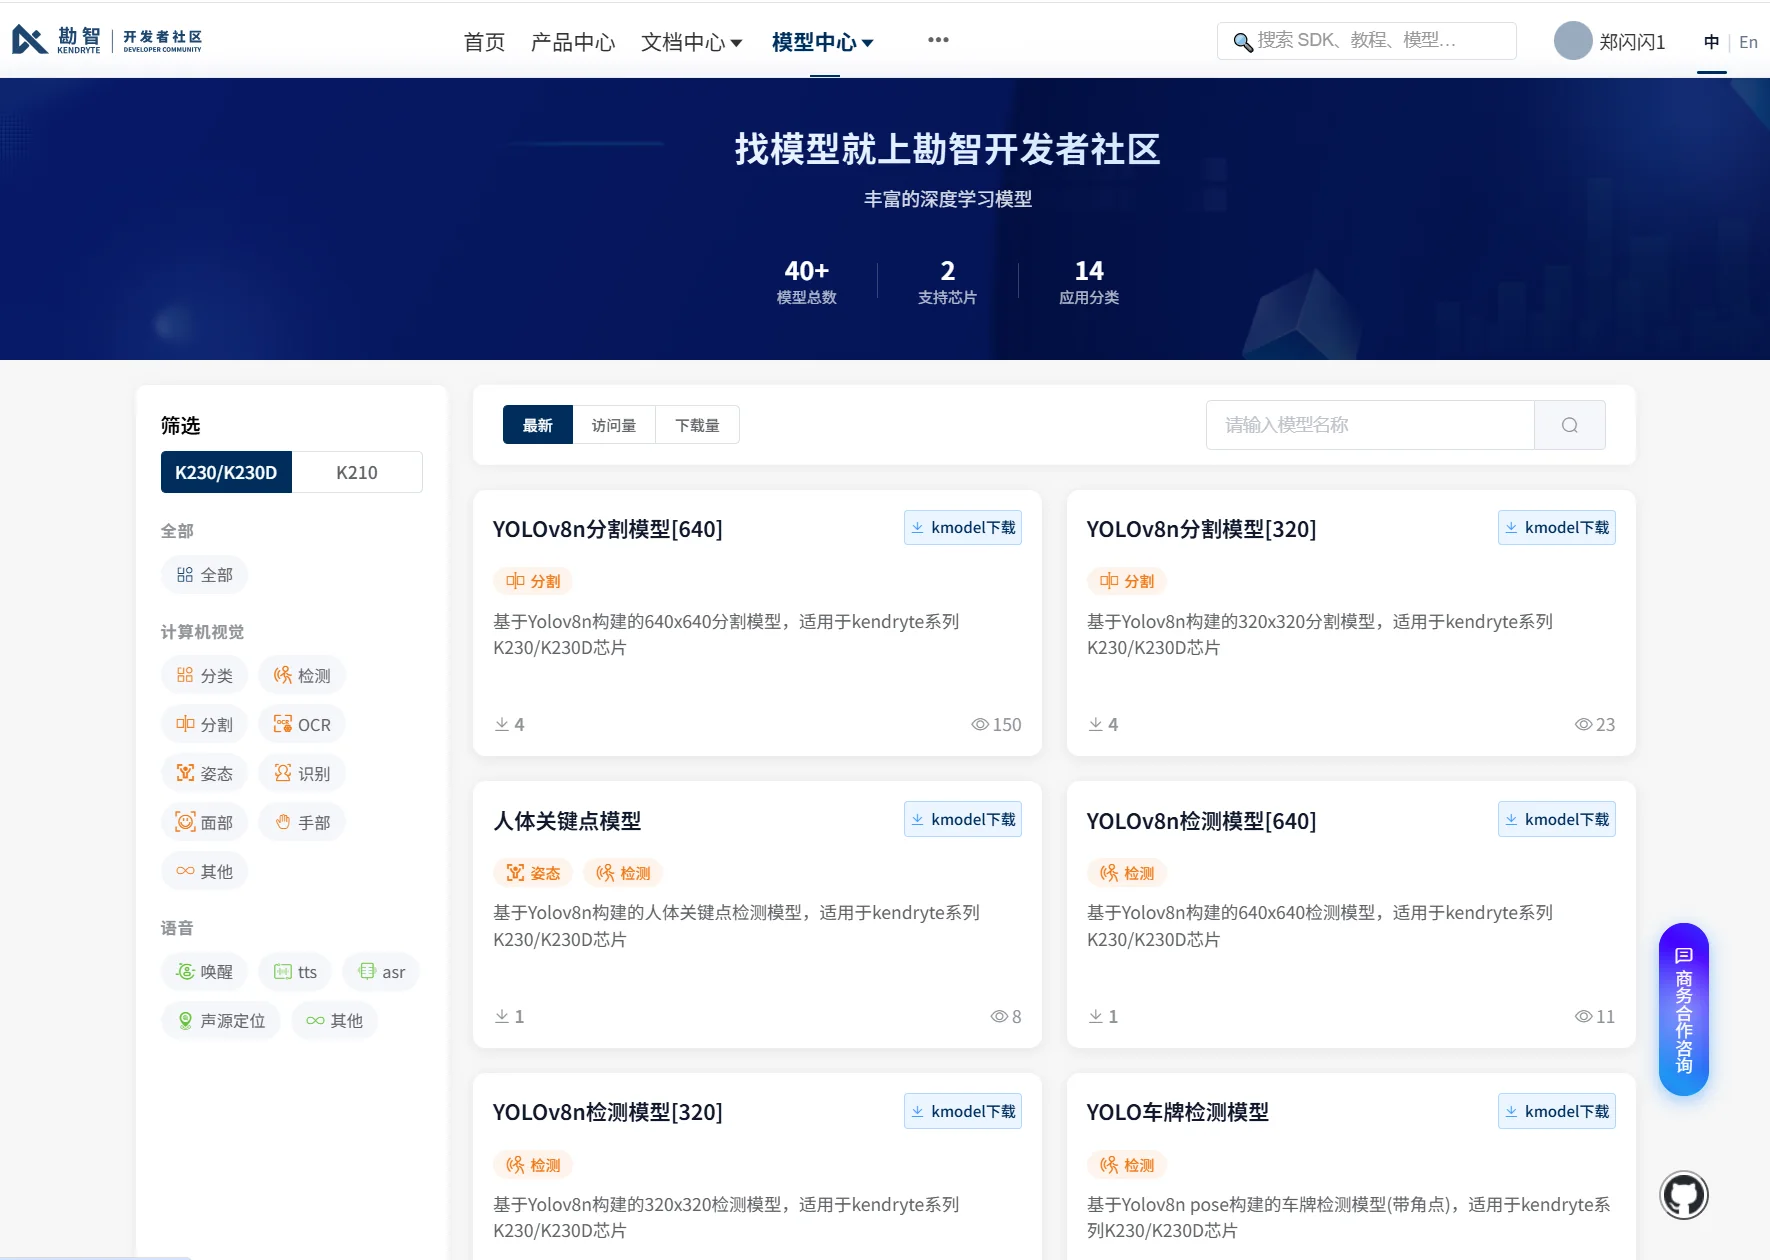The height and width of the screenshot is (1260, 1770).
Task: Sort models by 下载量
Action: [698, 425]
